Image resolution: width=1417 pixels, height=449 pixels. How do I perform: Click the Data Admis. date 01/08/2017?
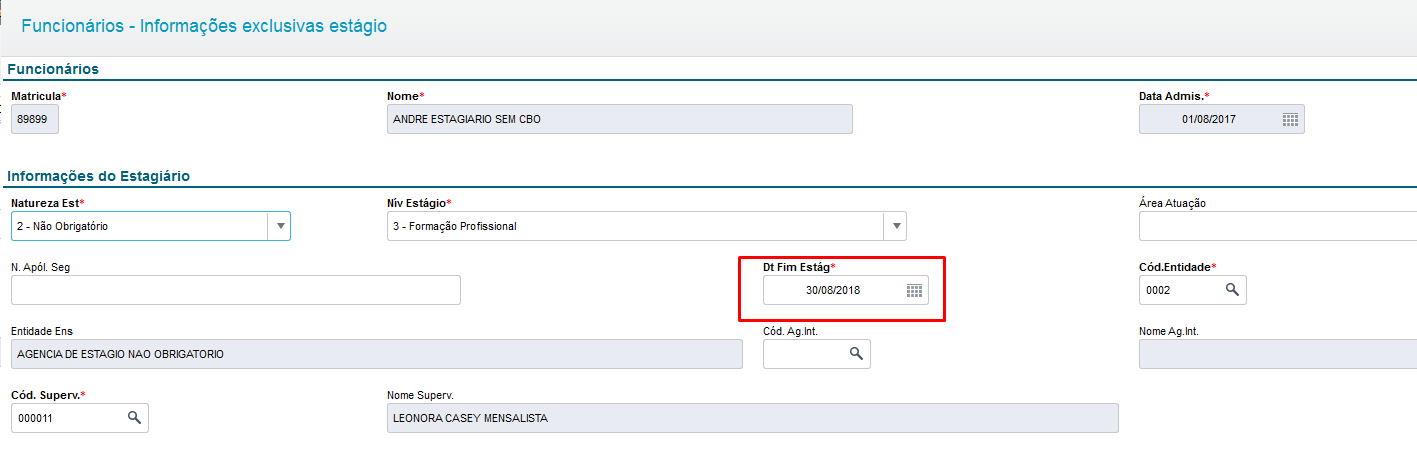1208,119
